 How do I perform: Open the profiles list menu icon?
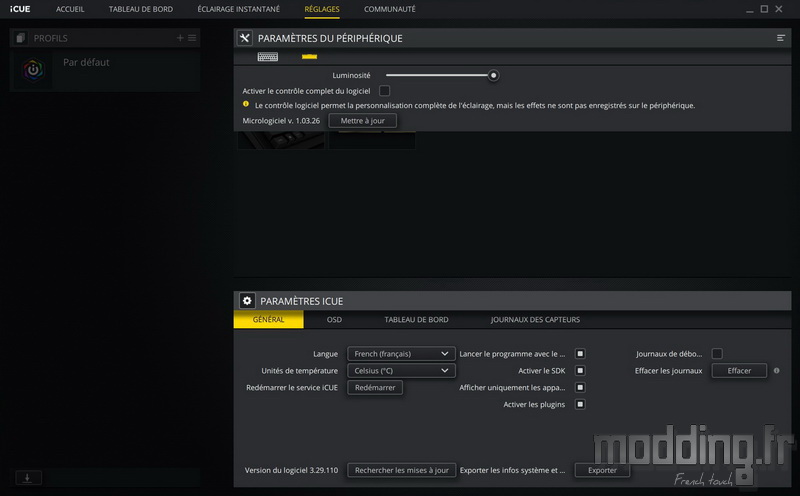click(x=192, y=38)
